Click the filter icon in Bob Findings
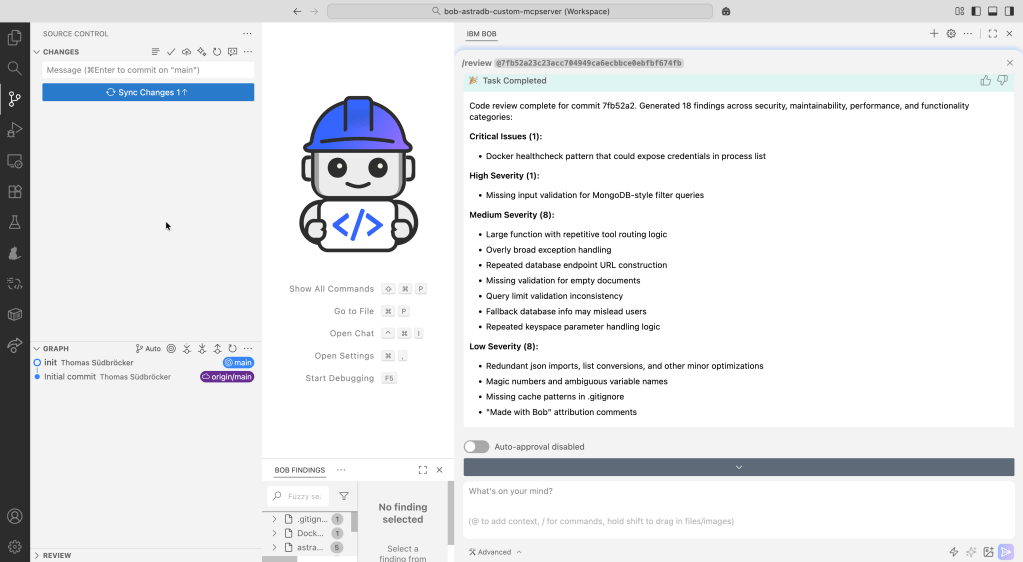1023x562 pixels. (344, 496)
